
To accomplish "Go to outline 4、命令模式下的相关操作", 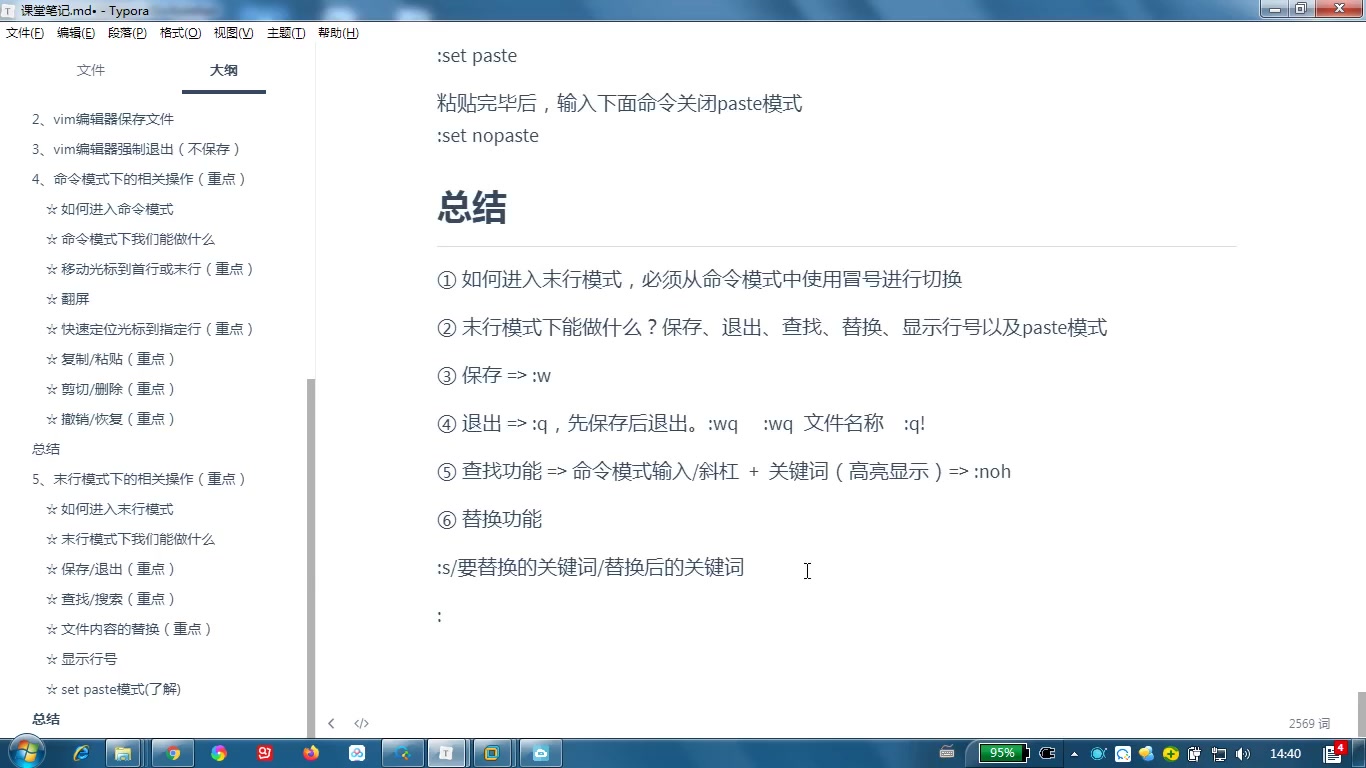I will point(139,179).
